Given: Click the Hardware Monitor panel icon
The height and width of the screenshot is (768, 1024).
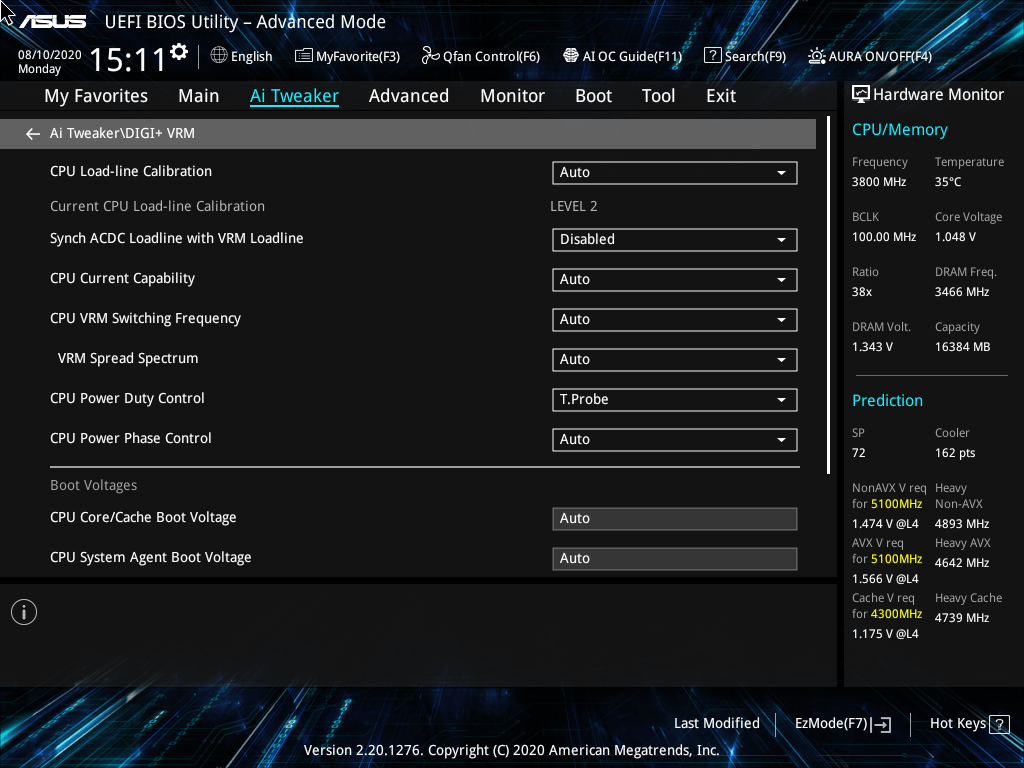Looking at the screenshot, I should click(861, 94).
